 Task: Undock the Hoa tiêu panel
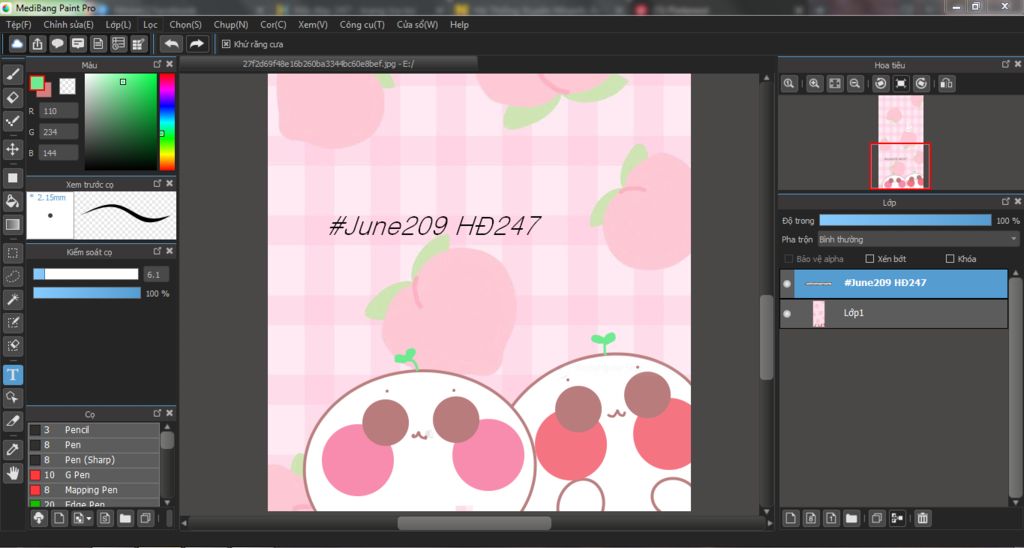(1006, 64)
